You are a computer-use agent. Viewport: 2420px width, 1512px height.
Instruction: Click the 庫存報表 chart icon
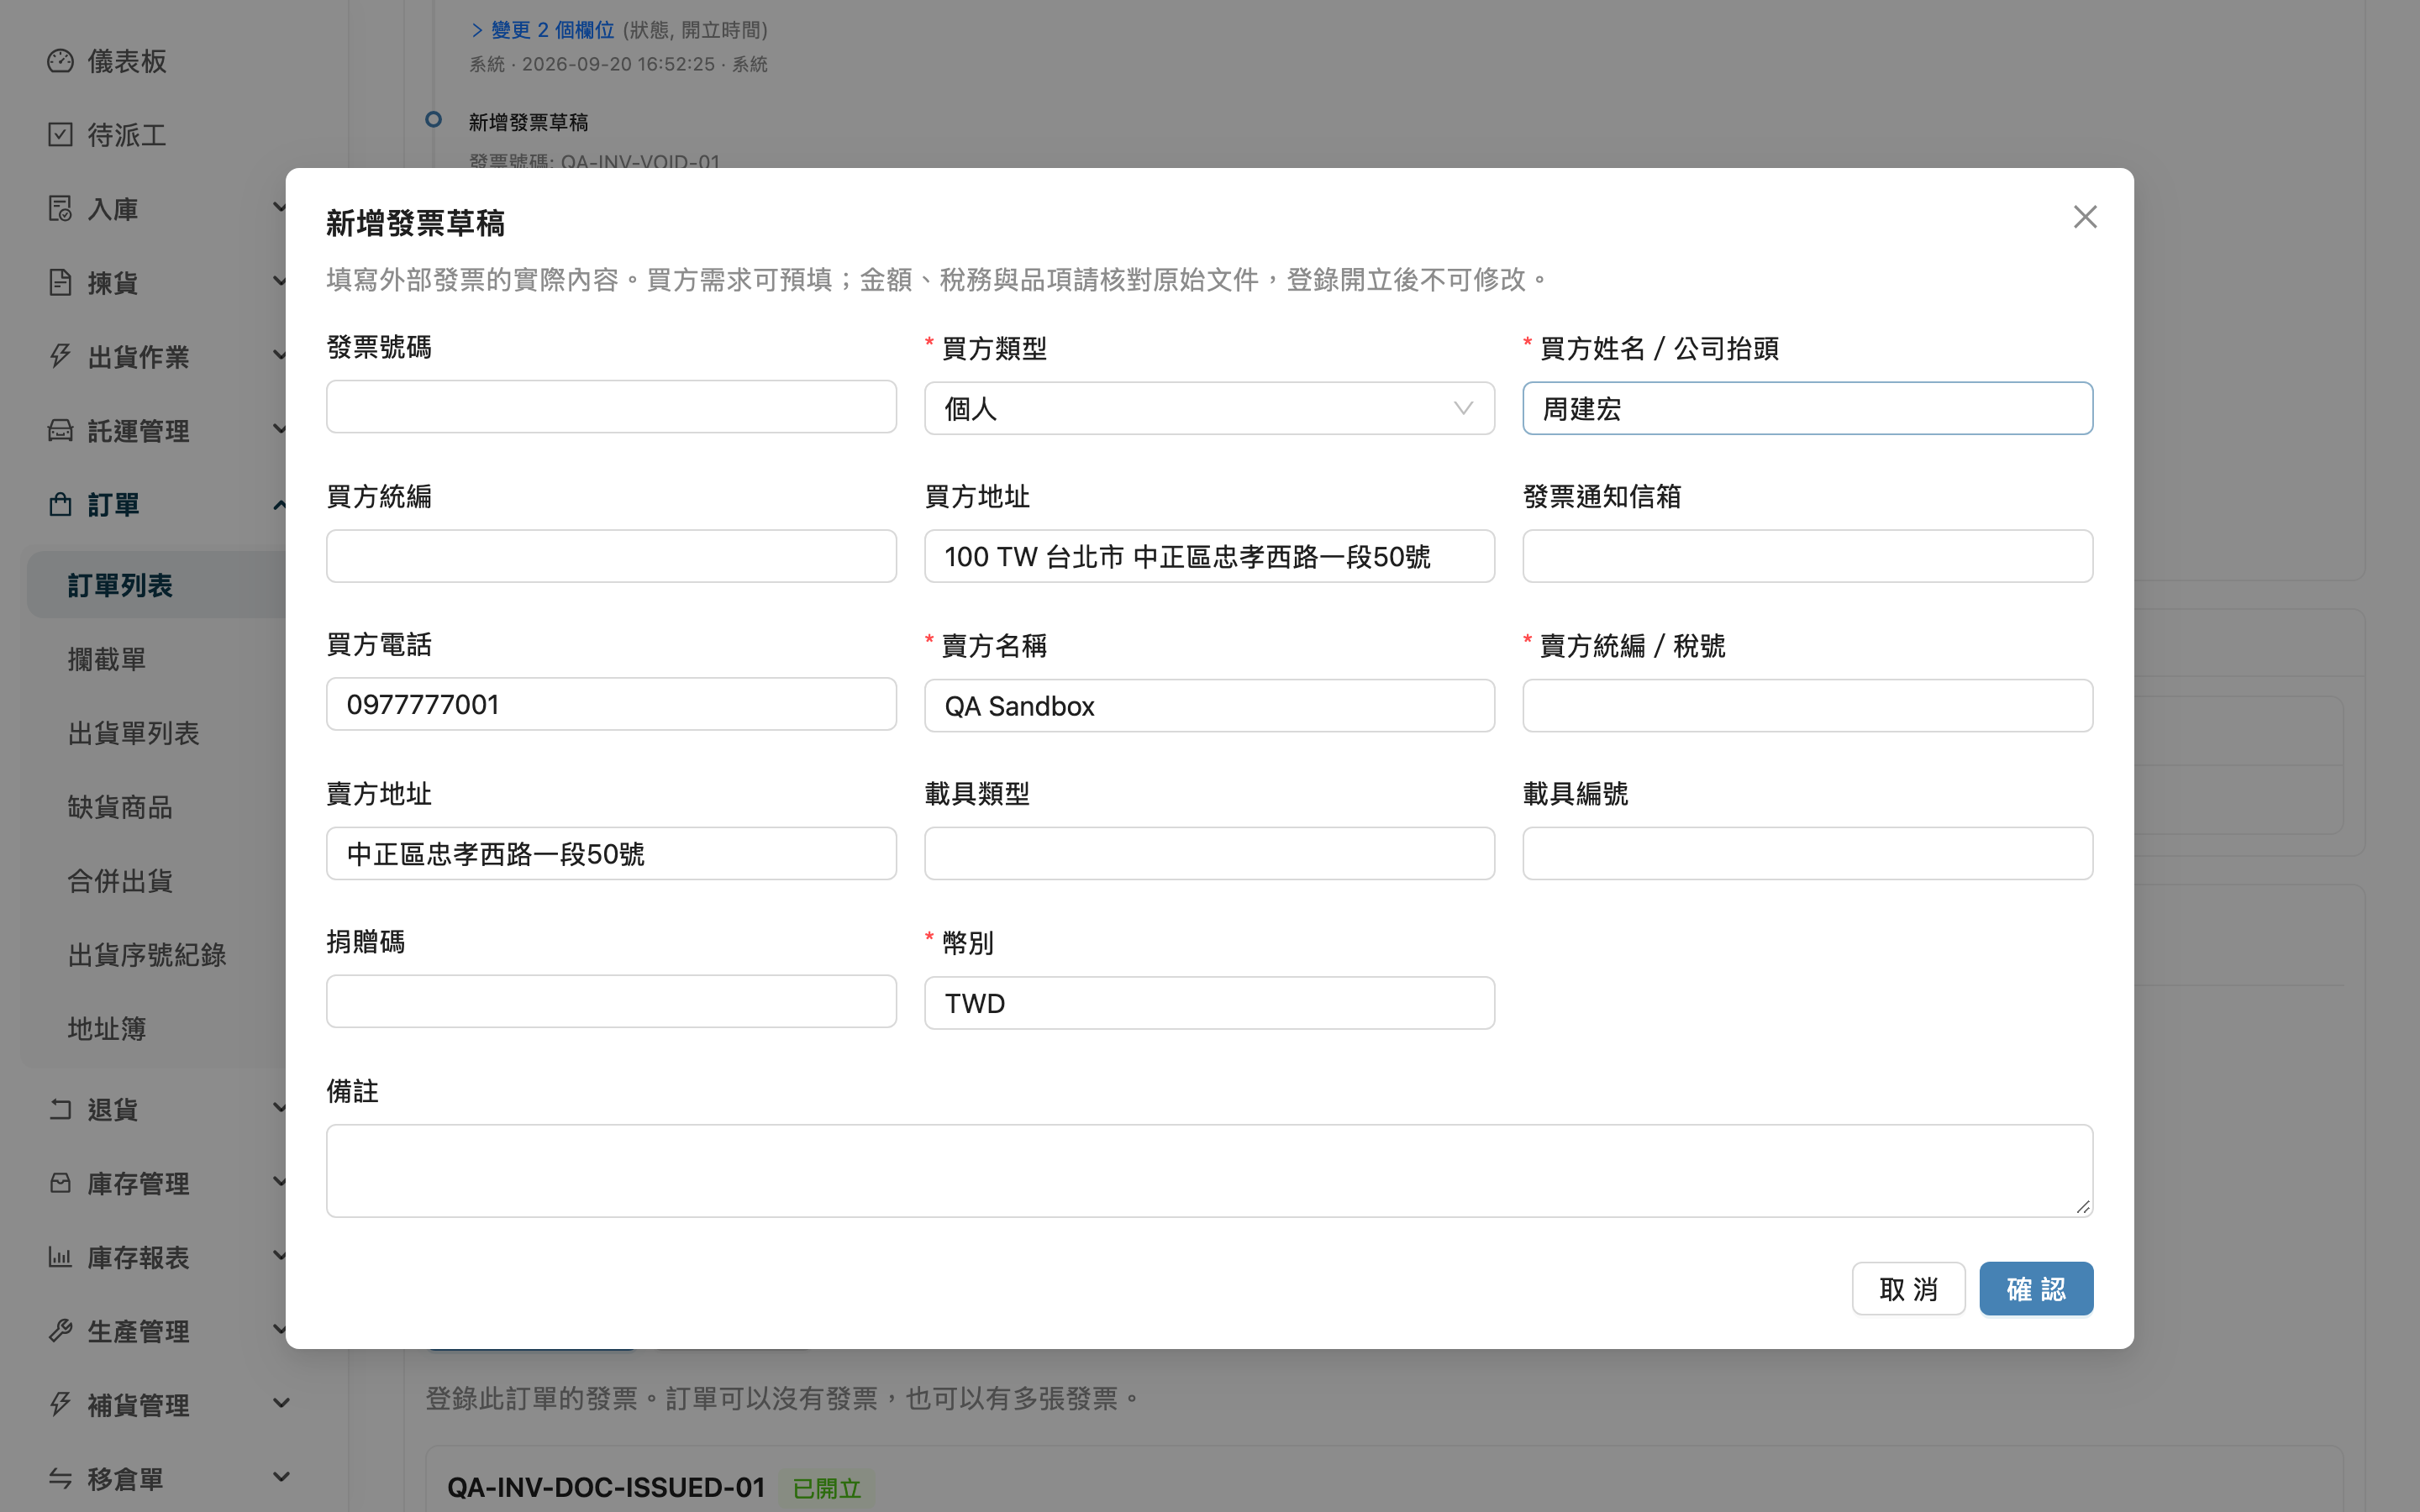pyautogui.click(x=60, y=1257)
